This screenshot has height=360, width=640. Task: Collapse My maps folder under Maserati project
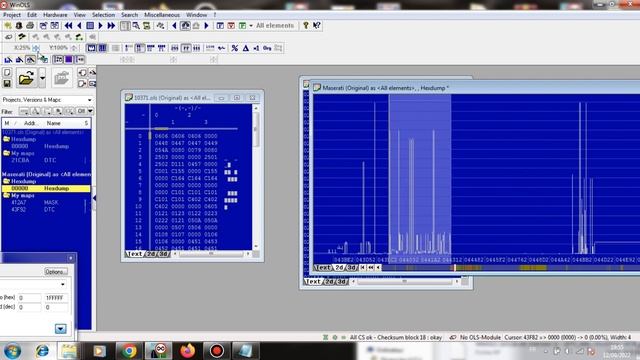pos(6,196)
